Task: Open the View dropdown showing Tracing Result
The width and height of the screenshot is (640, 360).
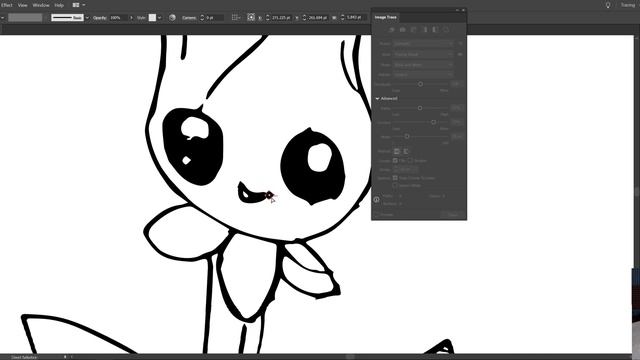Action: (x=423, y=54)
